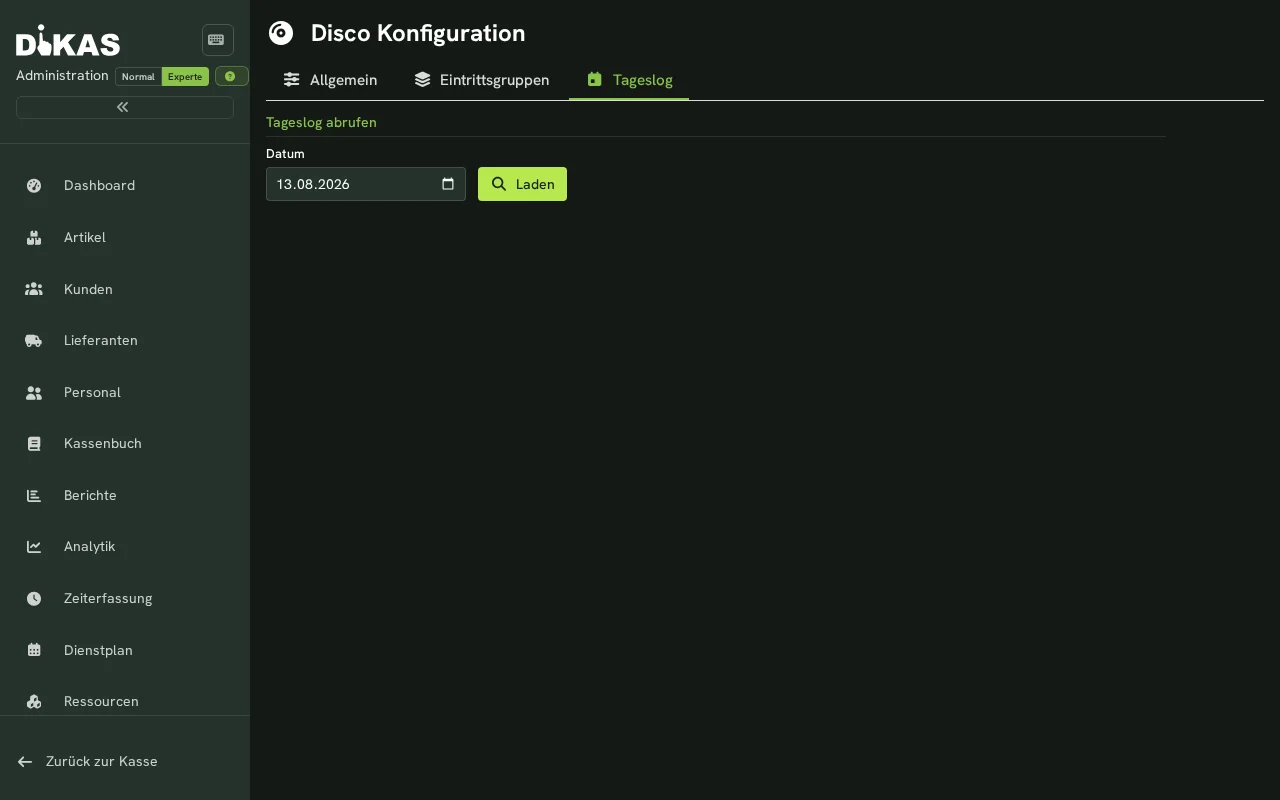Open the on-screen keyboard button

coord(218,40)
